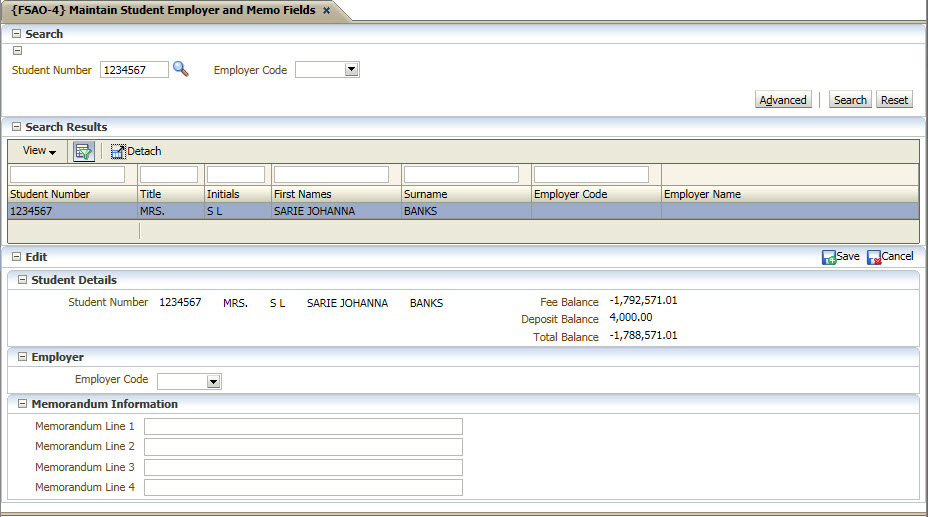
Task: Save the student employer edits
Action: [840, 257]
